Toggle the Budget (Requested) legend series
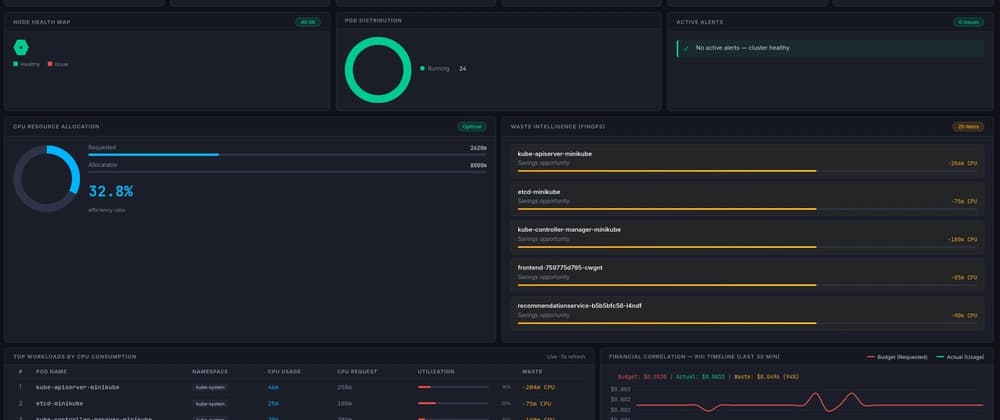Image resolution: width=1000 pixels, height=420 pixels. 897,357
